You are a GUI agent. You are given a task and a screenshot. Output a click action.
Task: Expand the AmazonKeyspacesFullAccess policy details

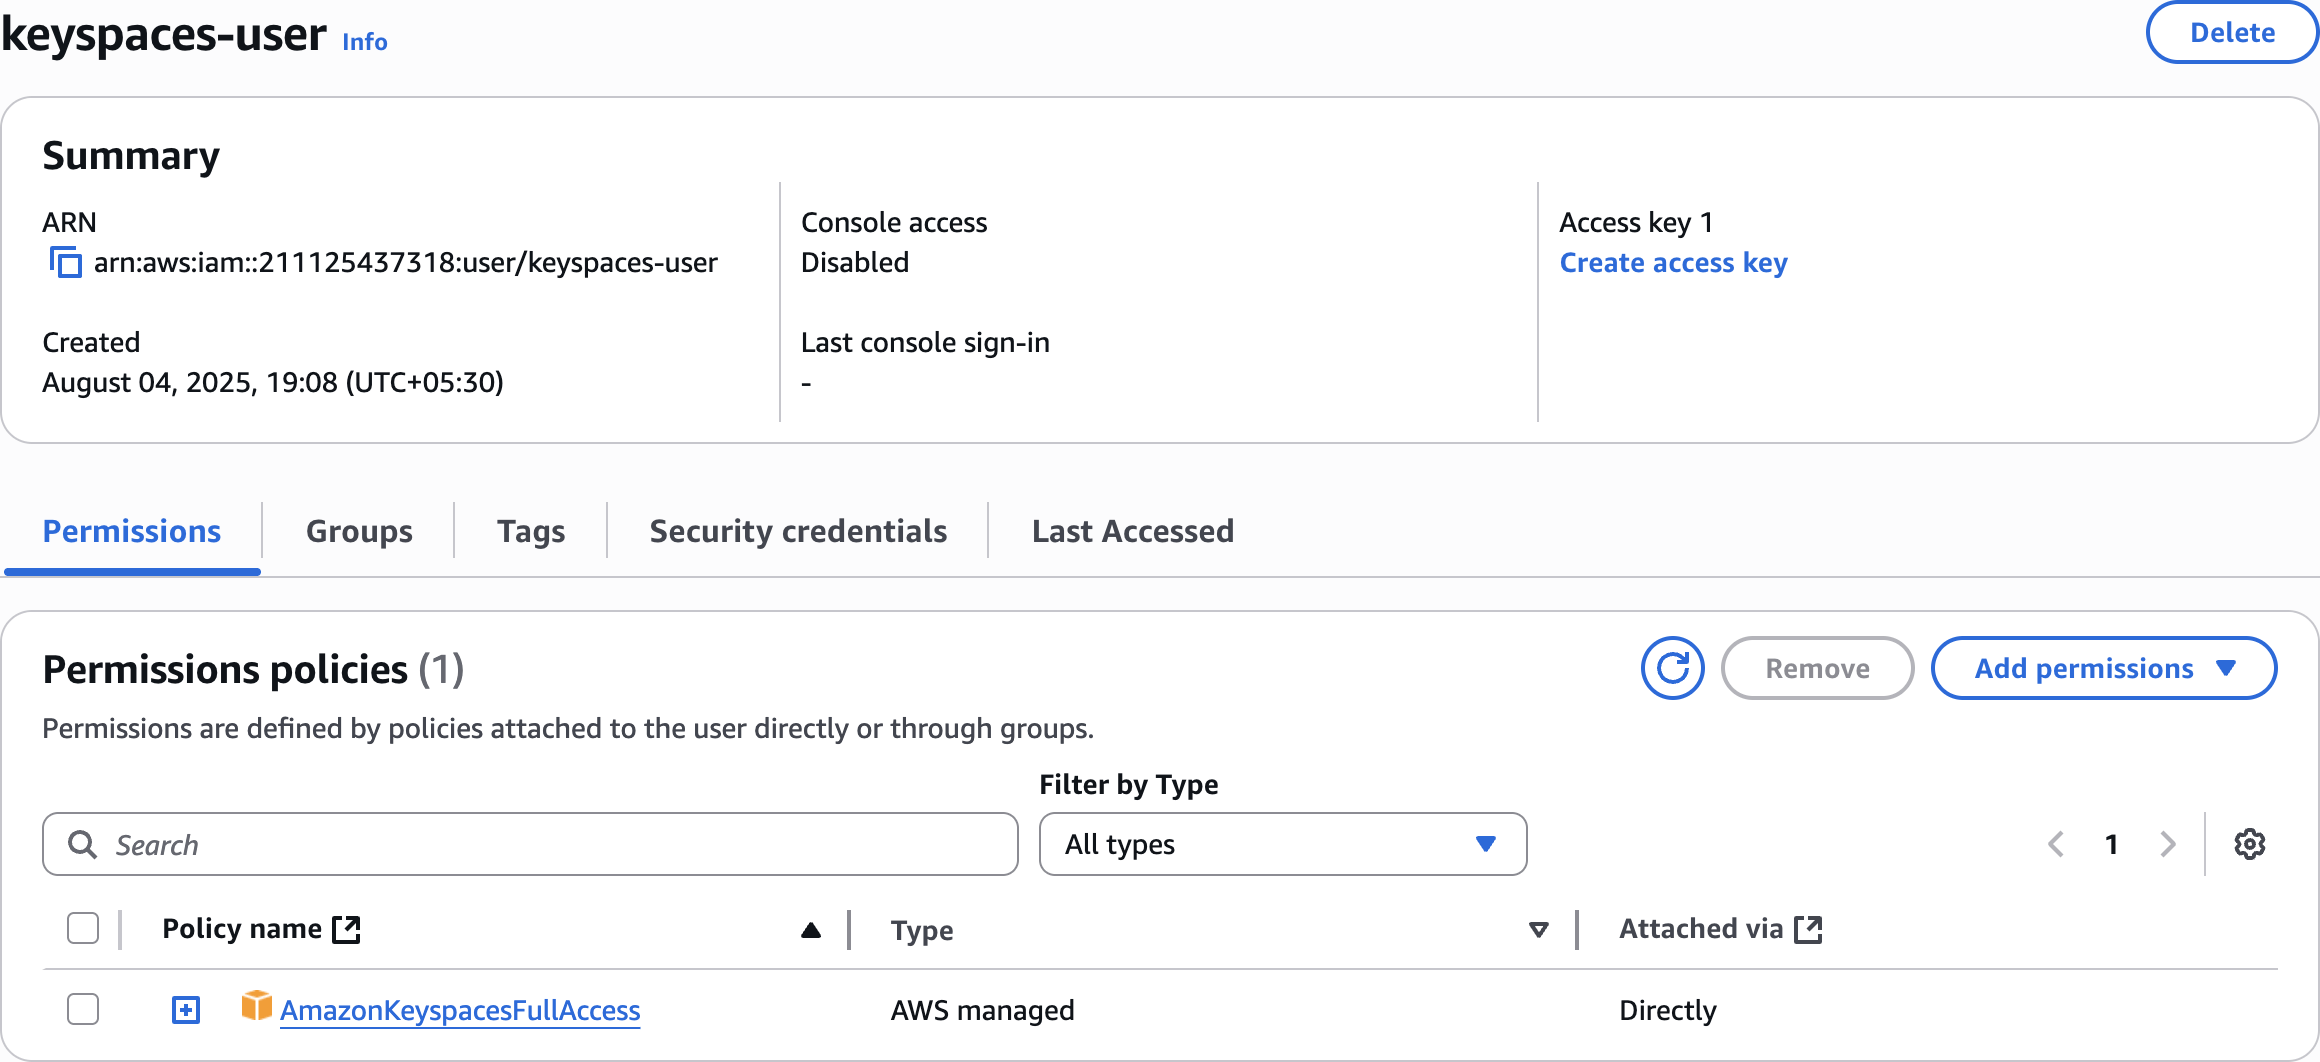coord(186,1010)
